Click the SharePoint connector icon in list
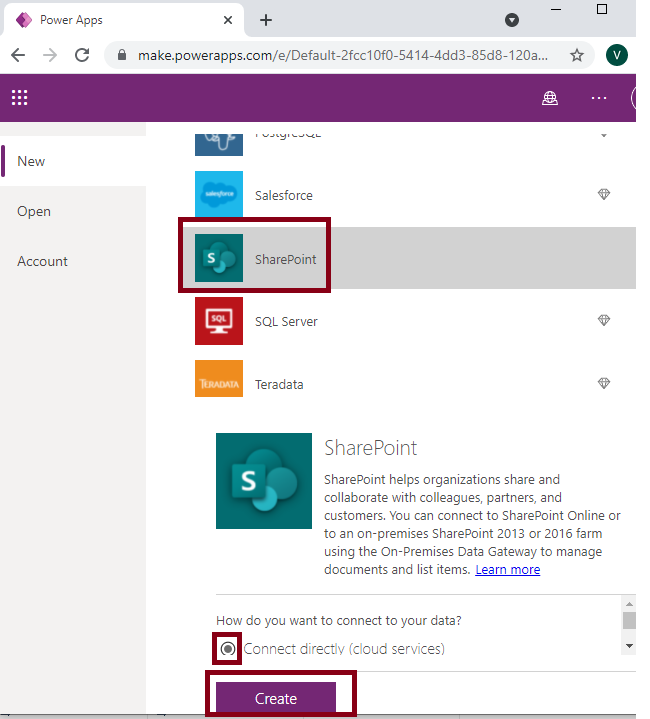The image size is (650, 719). pyautogui.click(x=219, y=258)
